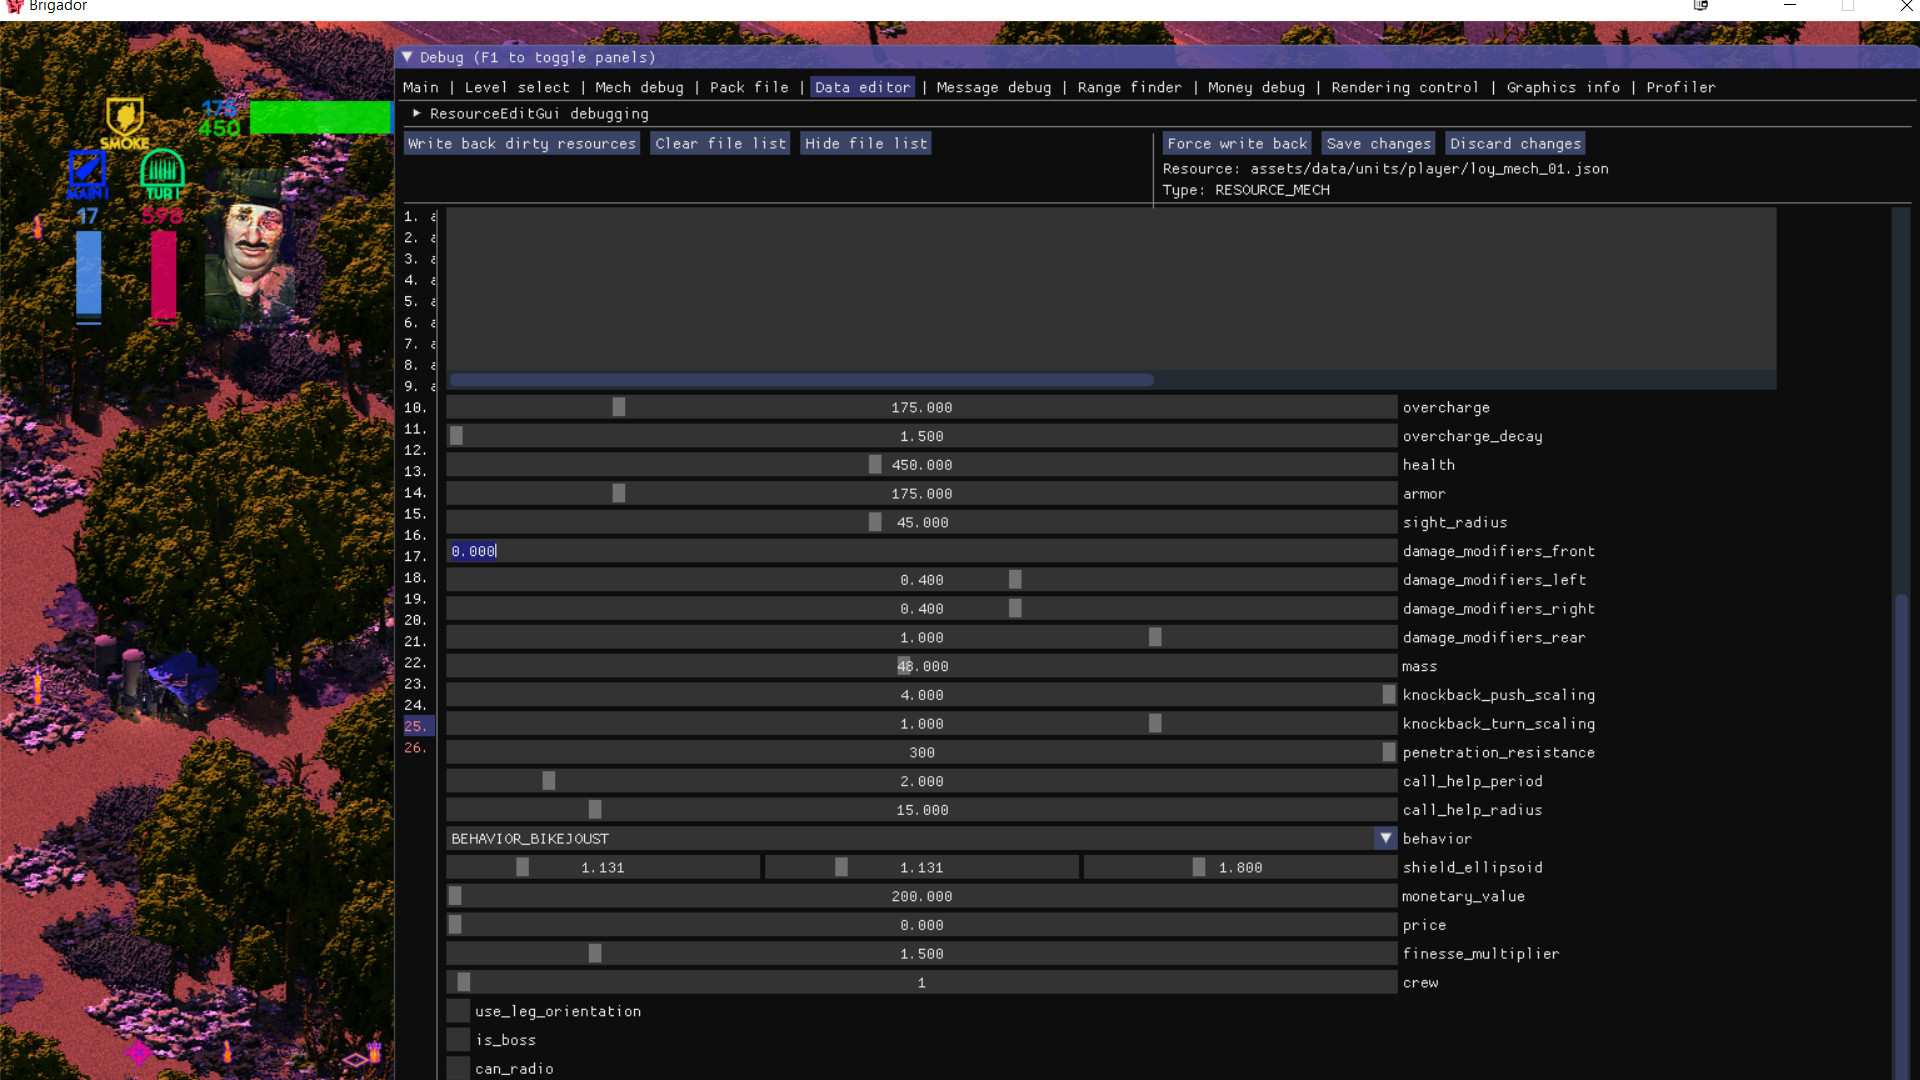Open the Profiler tab
This screenshot has height=1080, width=1920.
tap(1681, 87)
